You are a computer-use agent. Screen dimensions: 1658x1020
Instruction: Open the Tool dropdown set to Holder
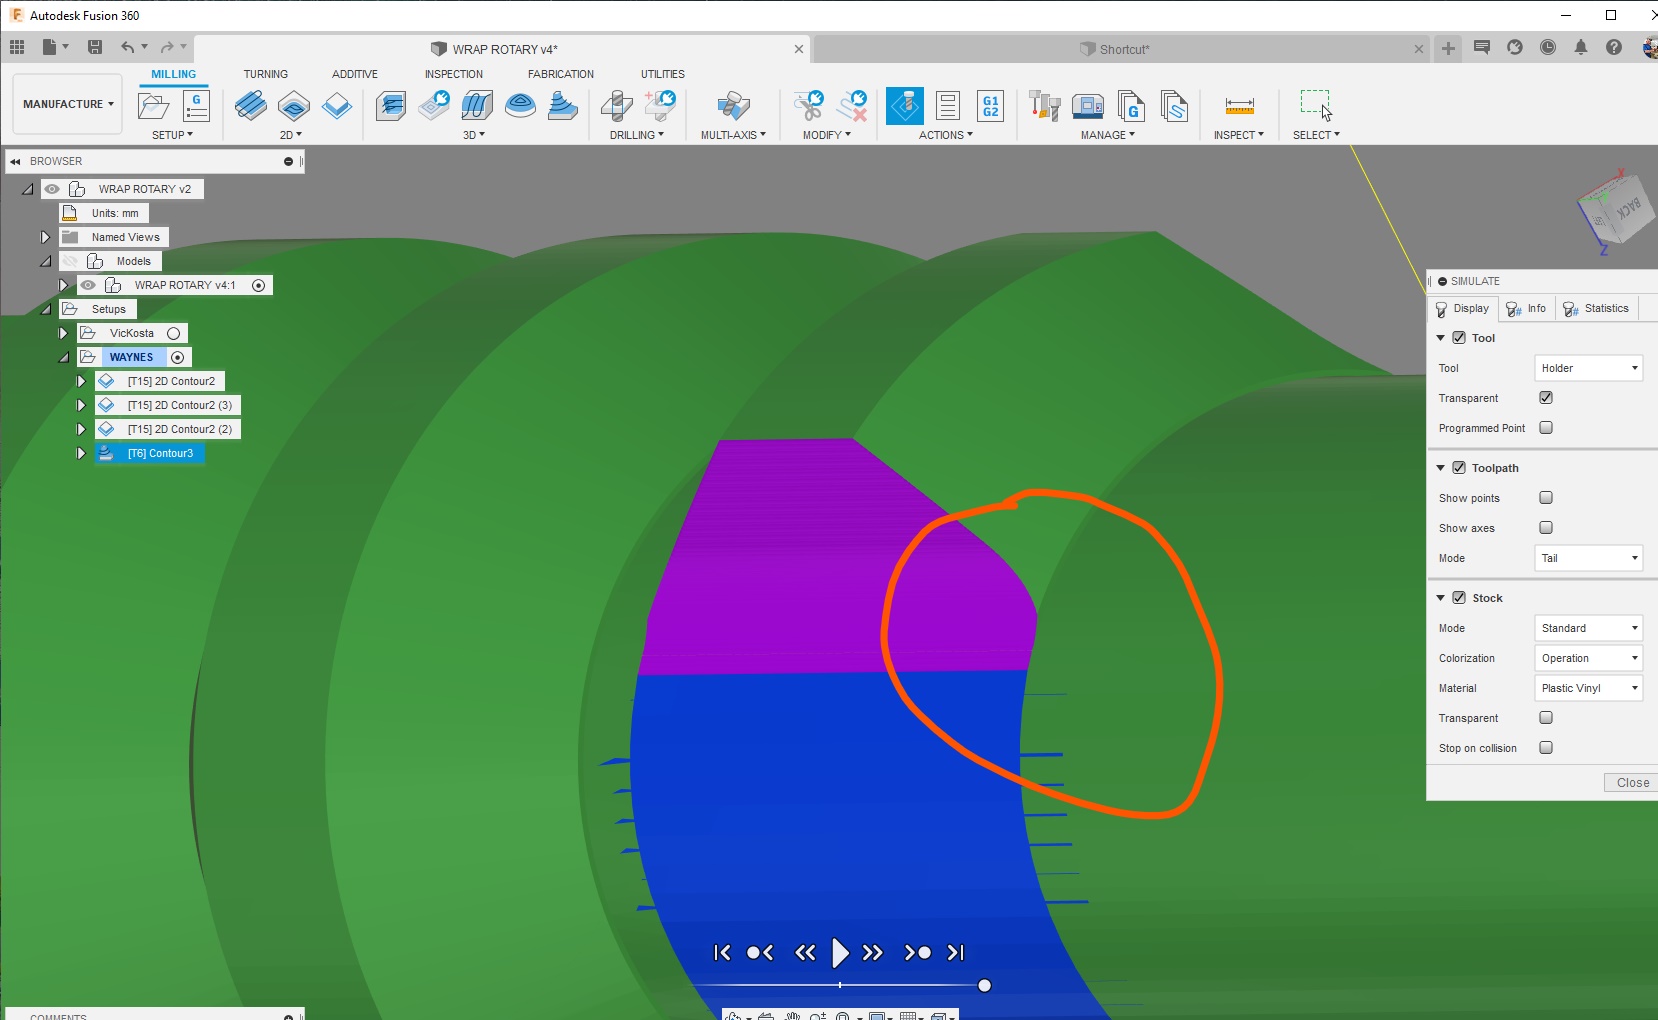pos(1587,368)
